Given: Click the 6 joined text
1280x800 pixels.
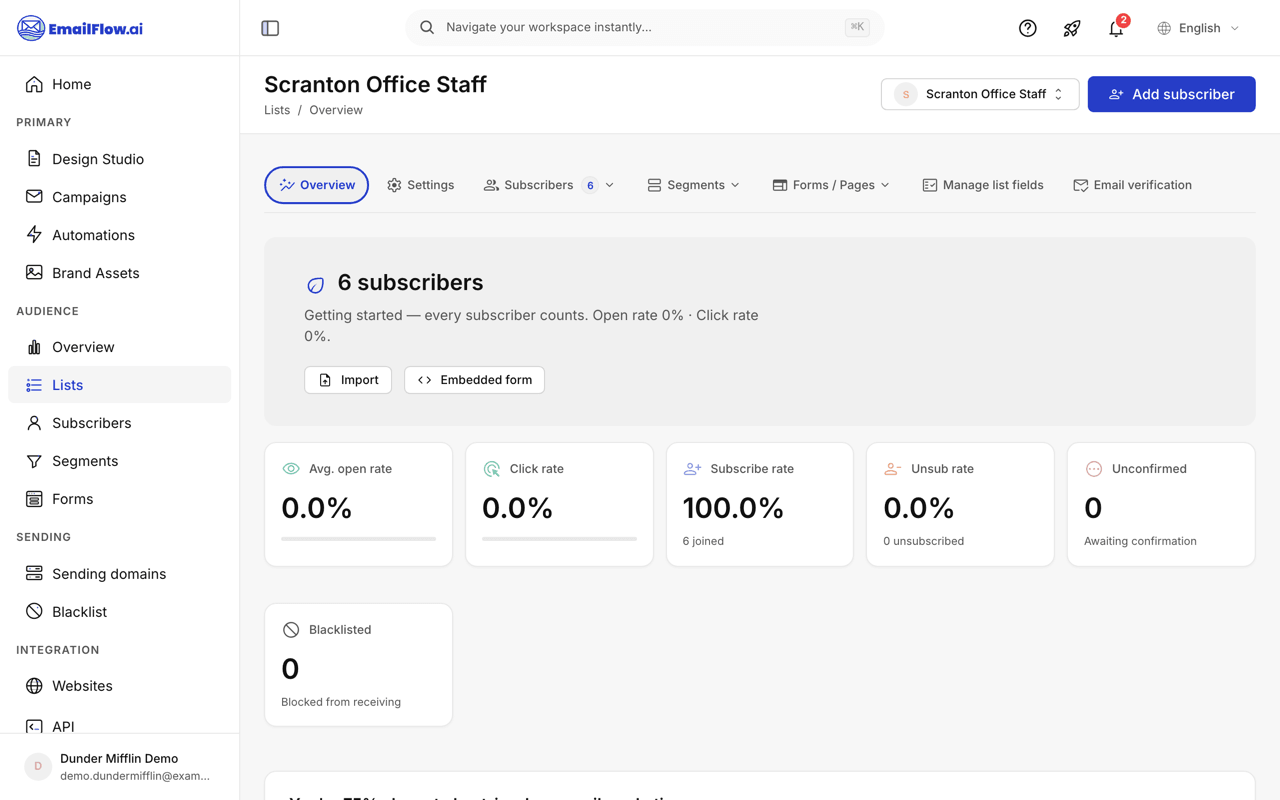Looking at the screenshot, I should pyautogui.click(x=703, y=541).
